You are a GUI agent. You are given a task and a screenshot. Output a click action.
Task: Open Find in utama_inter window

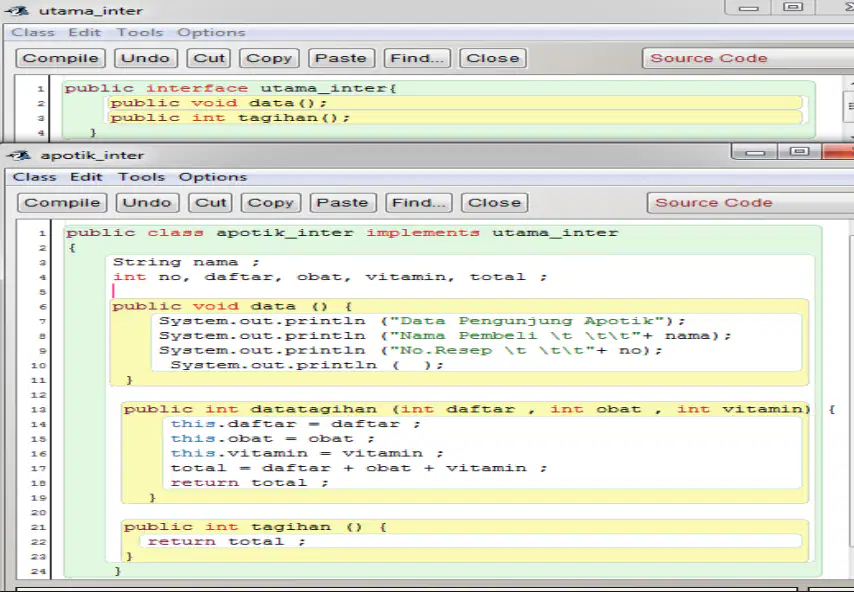417,58
